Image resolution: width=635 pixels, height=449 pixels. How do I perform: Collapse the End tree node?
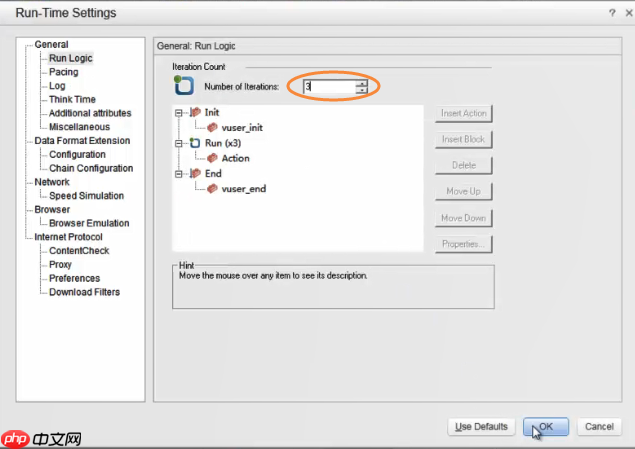180,173
